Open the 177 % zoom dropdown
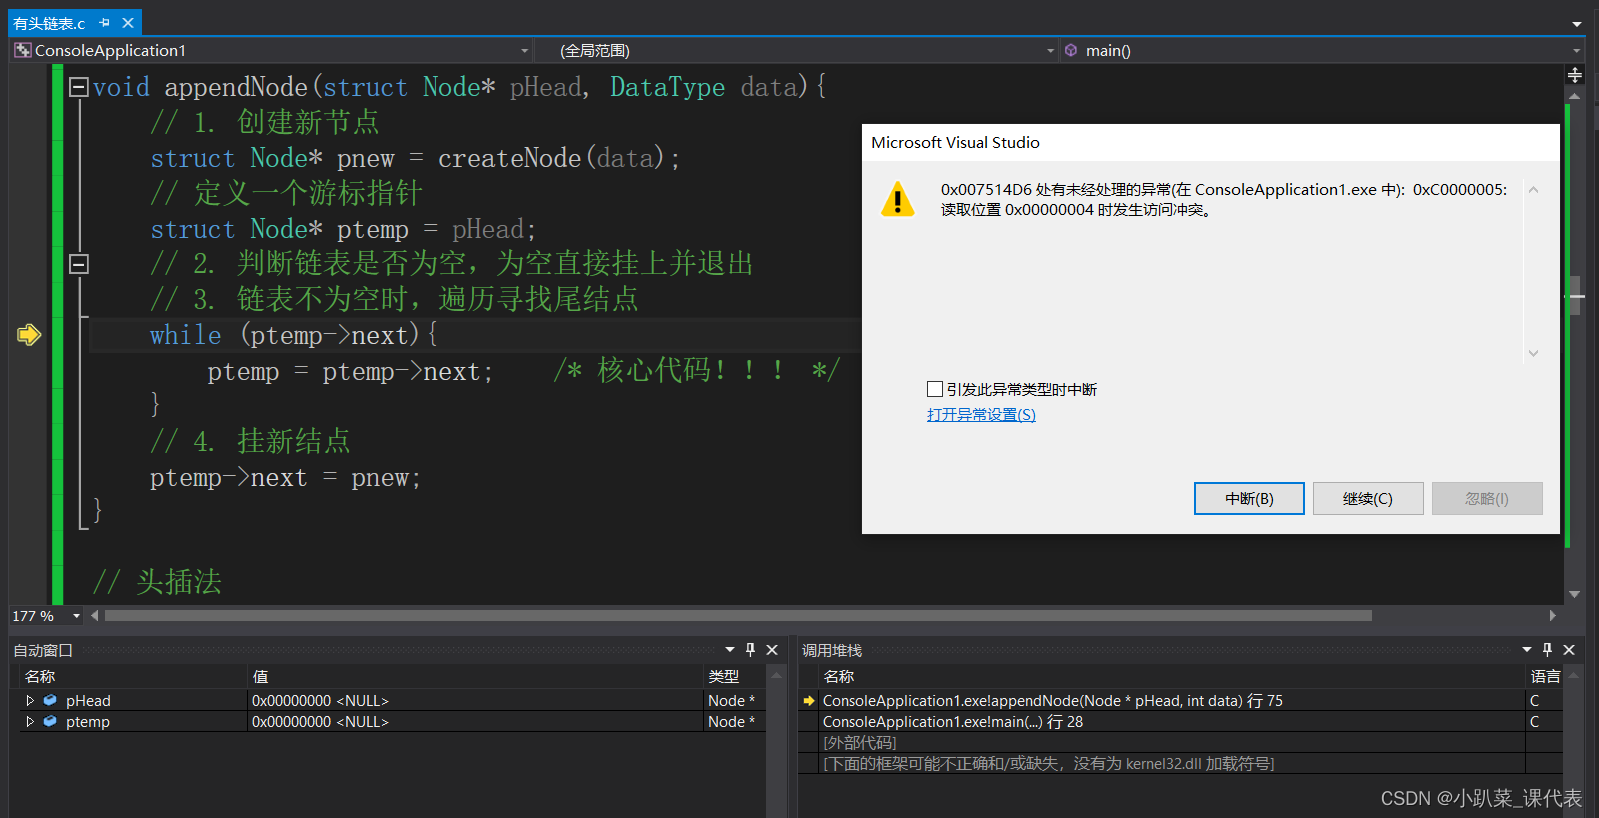The height and width of the screenshot is (818, 1599). click(x=76, y=616)
